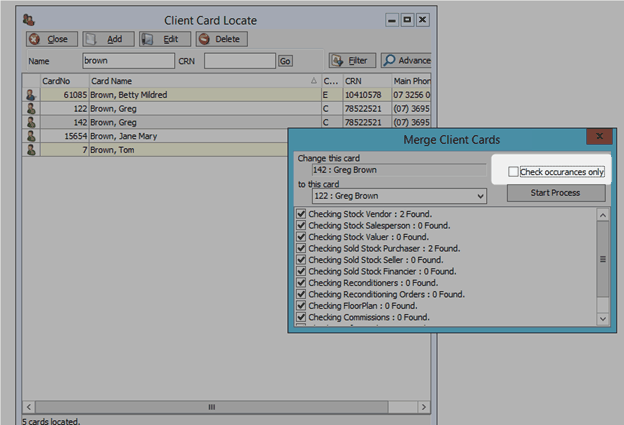This screenshot has width=624, height=425.
Task: Maximize the Client Card Locate window
Action: pyautogui.click(x=407, y=20)
